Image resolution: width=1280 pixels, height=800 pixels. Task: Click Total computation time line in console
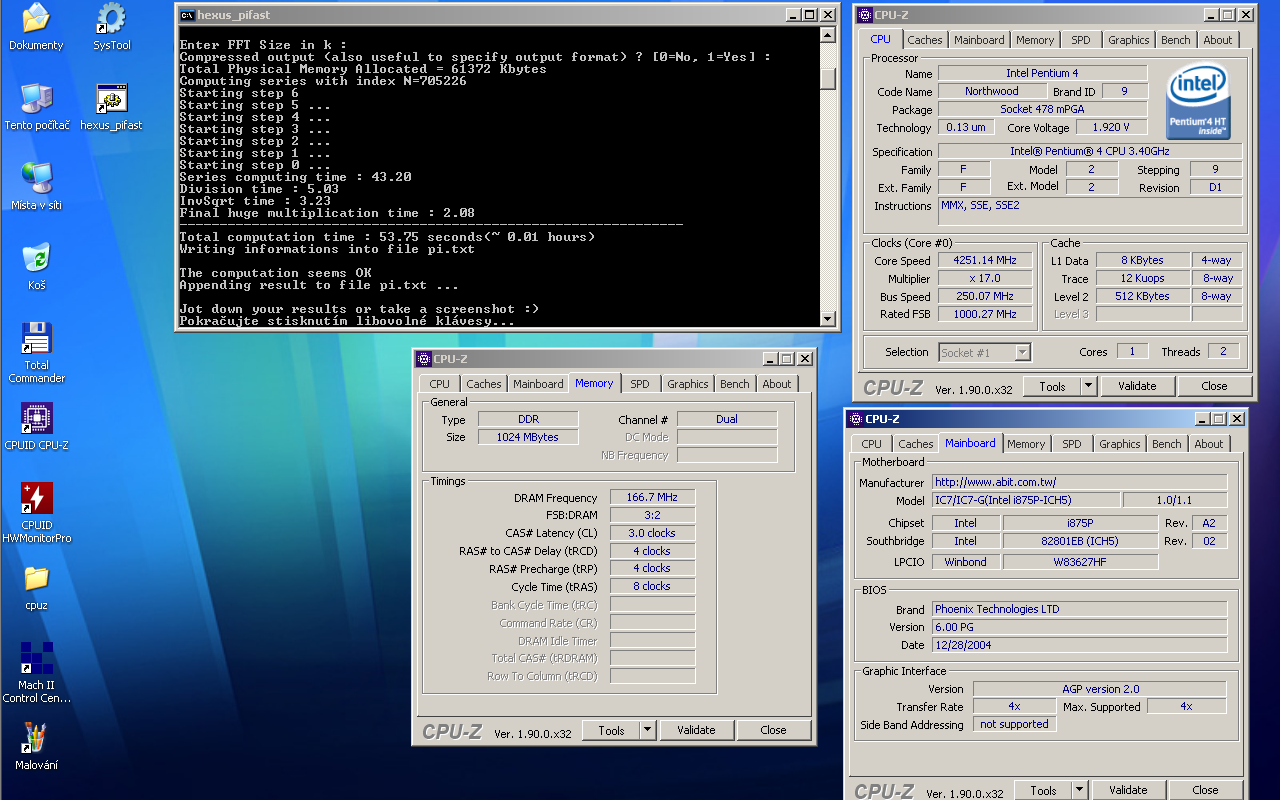[387, 237]
